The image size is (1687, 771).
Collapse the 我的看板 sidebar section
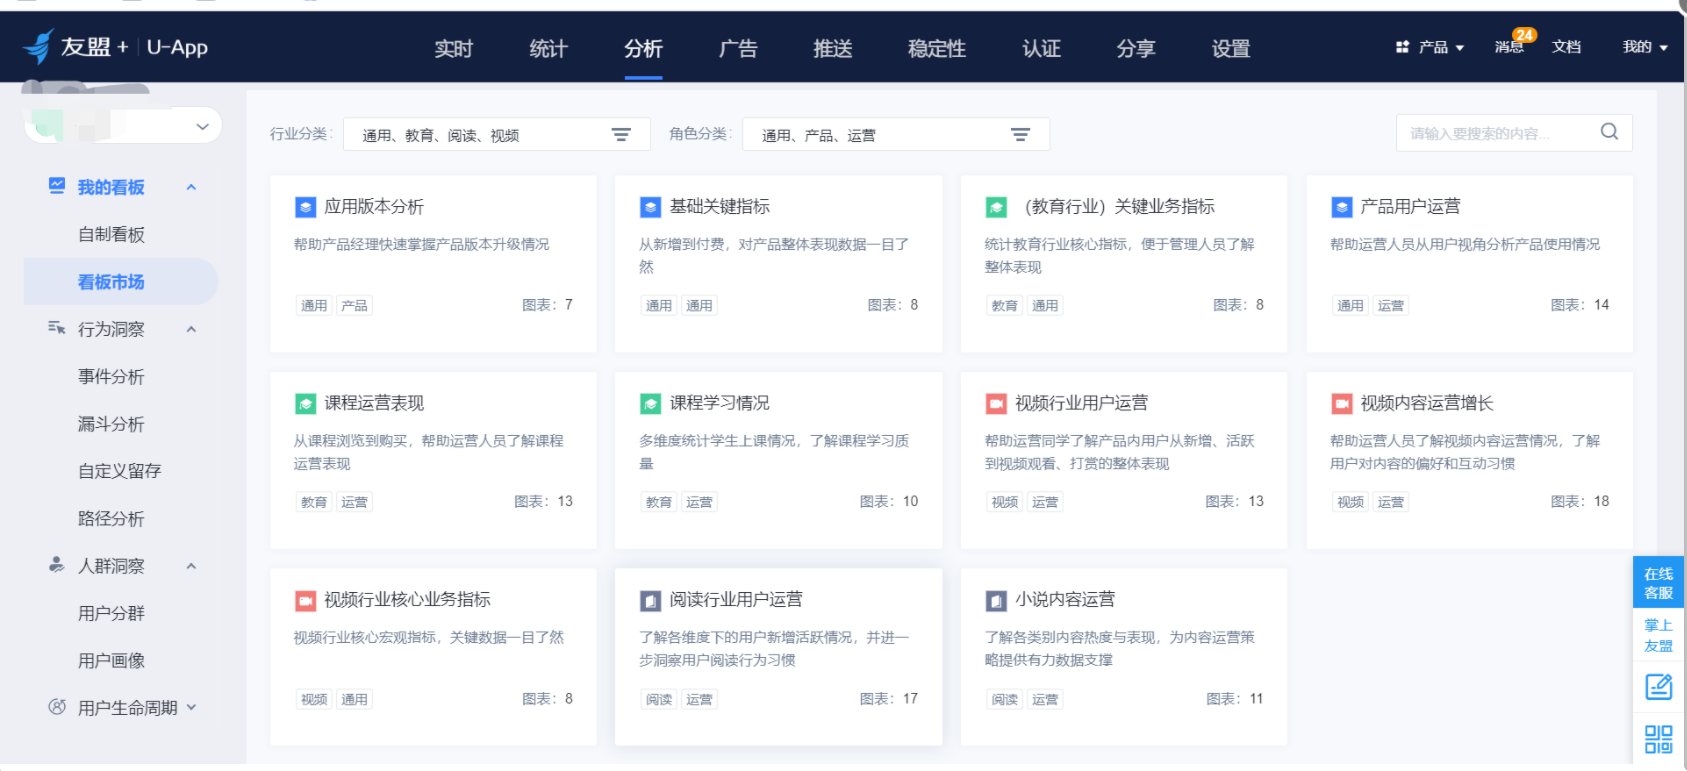point(191,188)
